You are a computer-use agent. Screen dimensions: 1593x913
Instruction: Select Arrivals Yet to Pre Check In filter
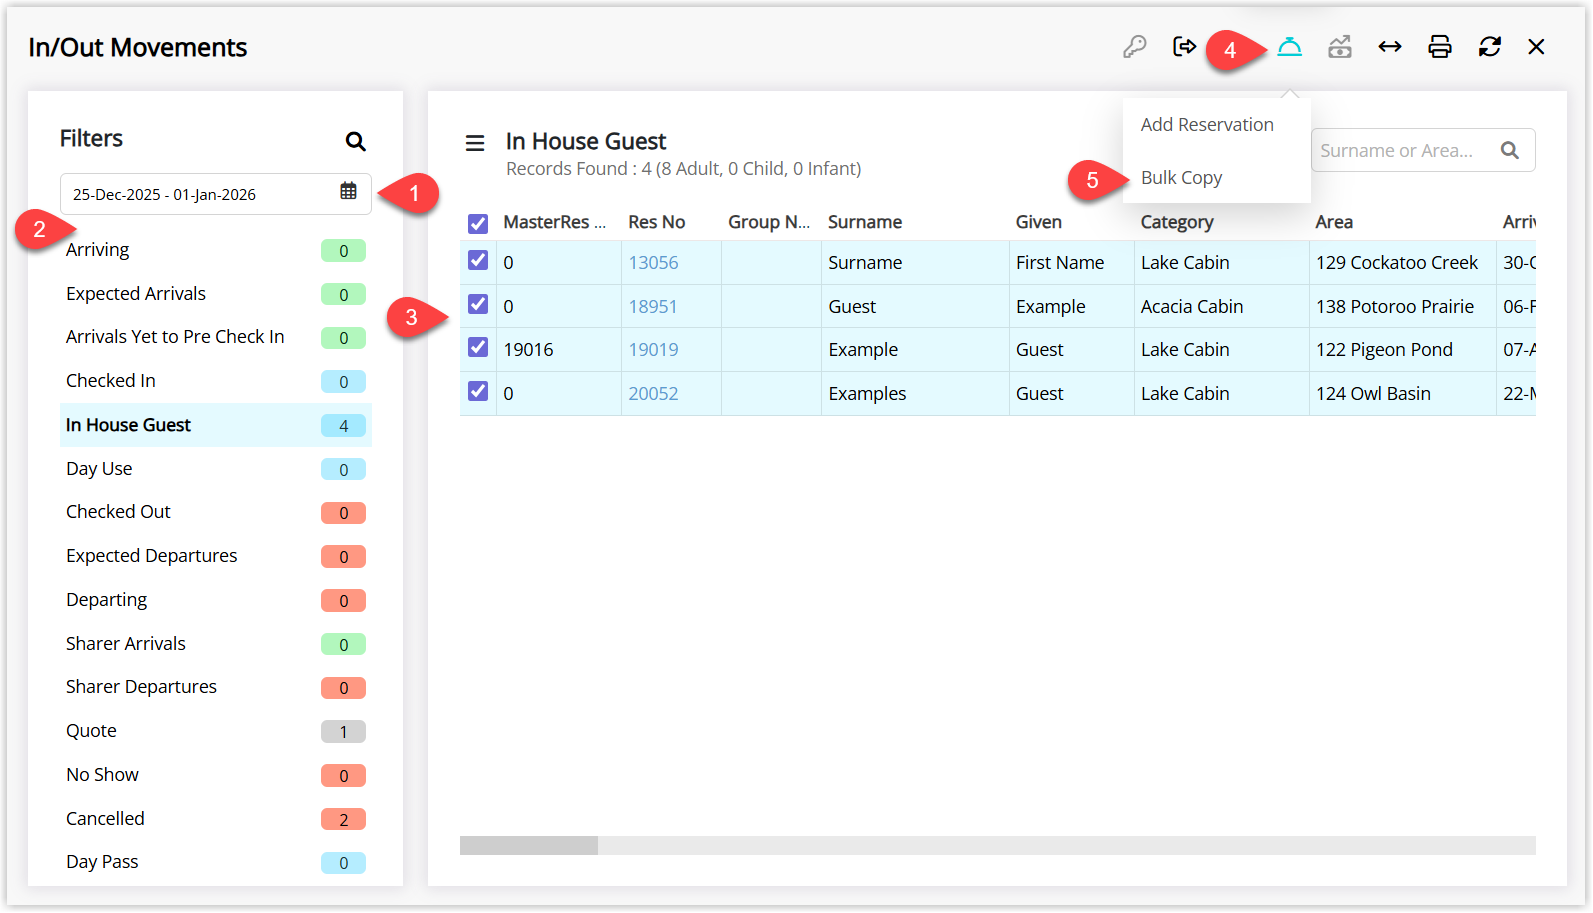point(216,337)
